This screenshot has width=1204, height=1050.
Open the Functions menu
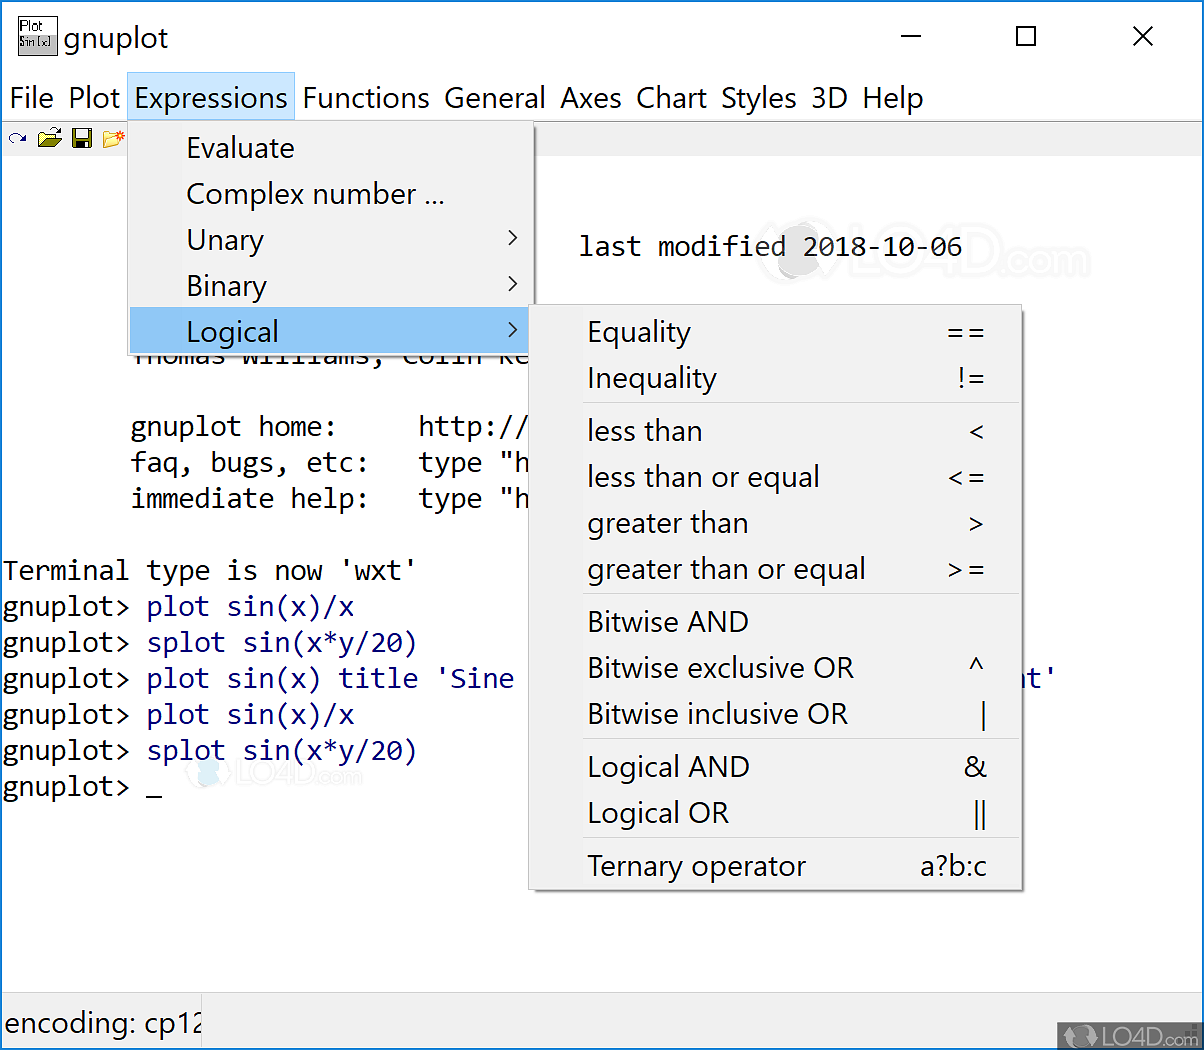366,98
